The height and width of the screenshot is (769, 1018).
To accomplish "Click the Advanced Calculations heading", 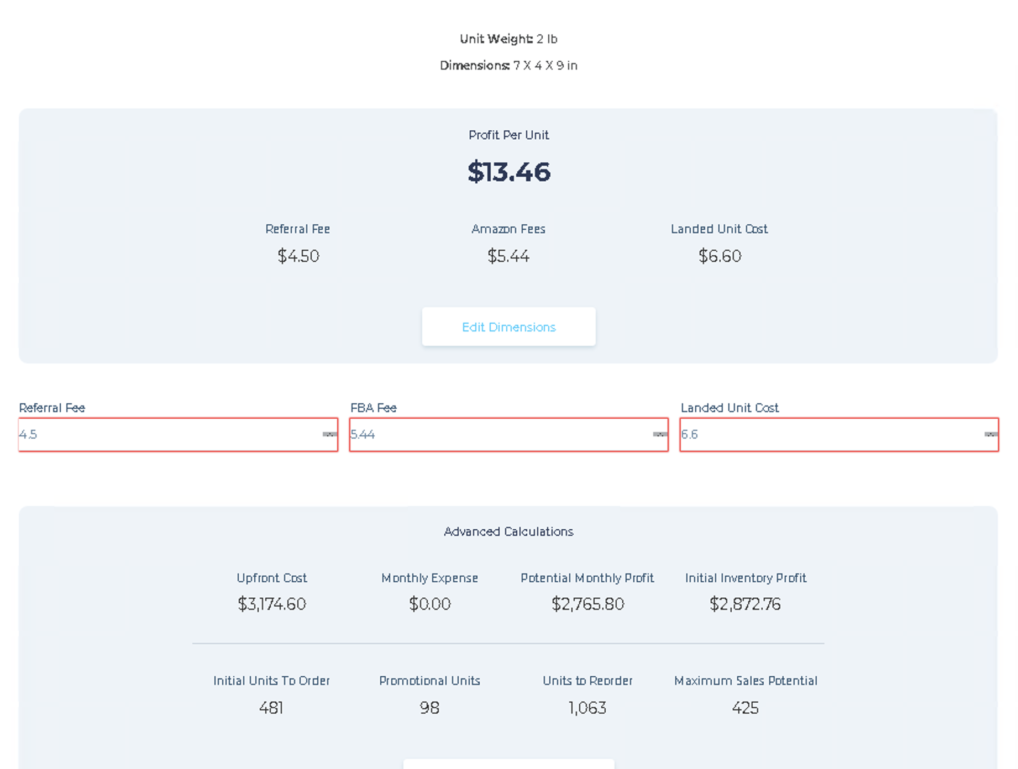I will pos(508,532).
